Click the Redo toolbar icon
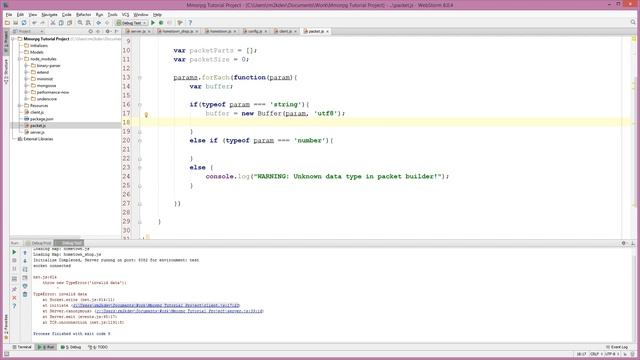This screenshot has height=360, width=640. pyautogui.click(x=42, y=23)
